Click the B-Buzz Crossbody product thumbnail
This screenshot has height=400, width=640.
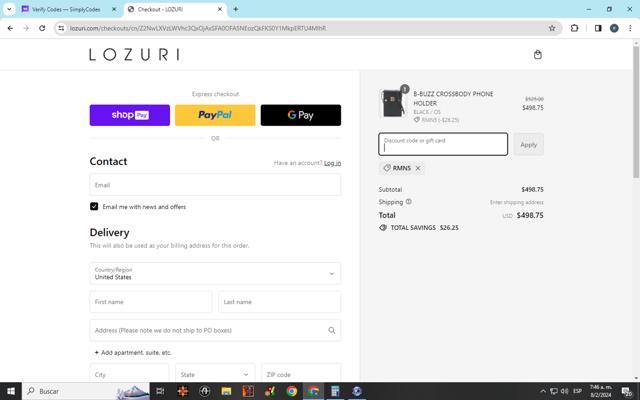tap(393, 104)
